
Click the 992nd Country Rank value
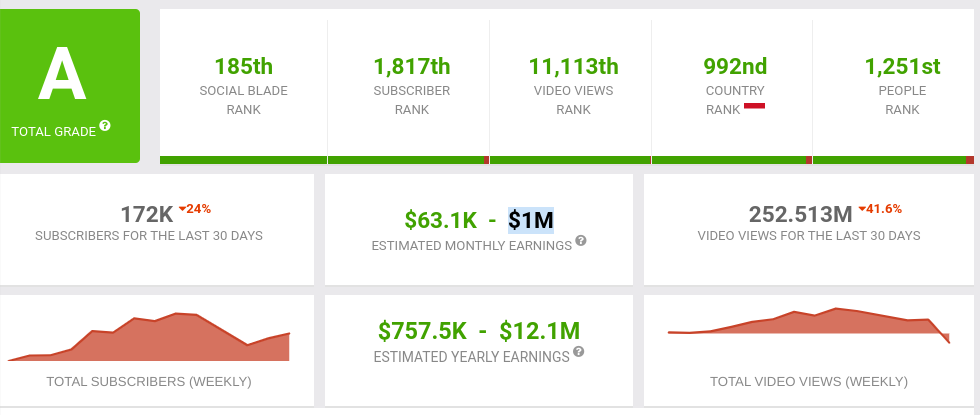(x=735, y=67)
